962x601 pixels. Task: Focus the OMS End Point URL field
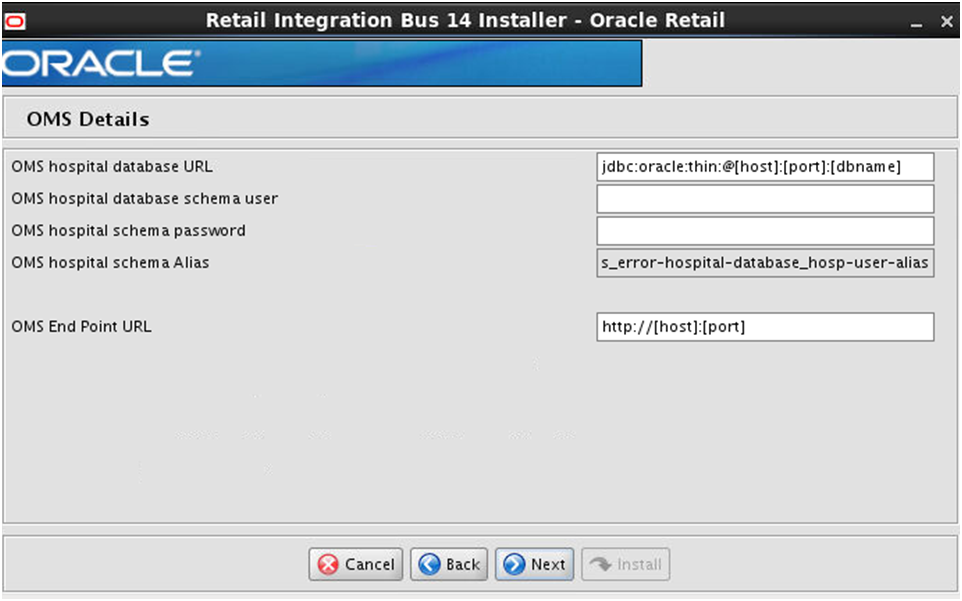765,327
